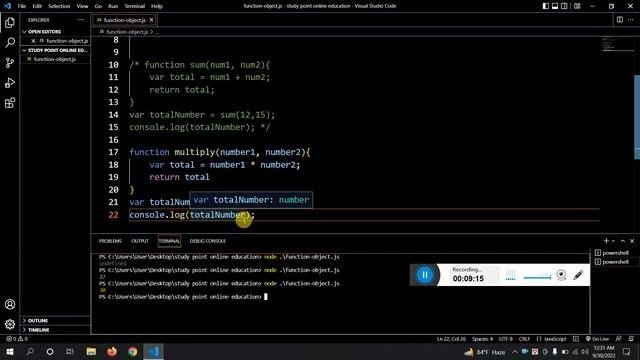640x360 pixels.
Task: Click the VS Code logo in title bar
Action: coord(7,6)
